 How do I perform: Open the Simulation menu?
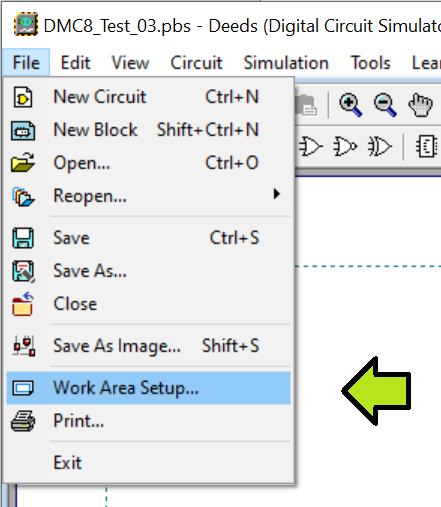coord(286,63)
